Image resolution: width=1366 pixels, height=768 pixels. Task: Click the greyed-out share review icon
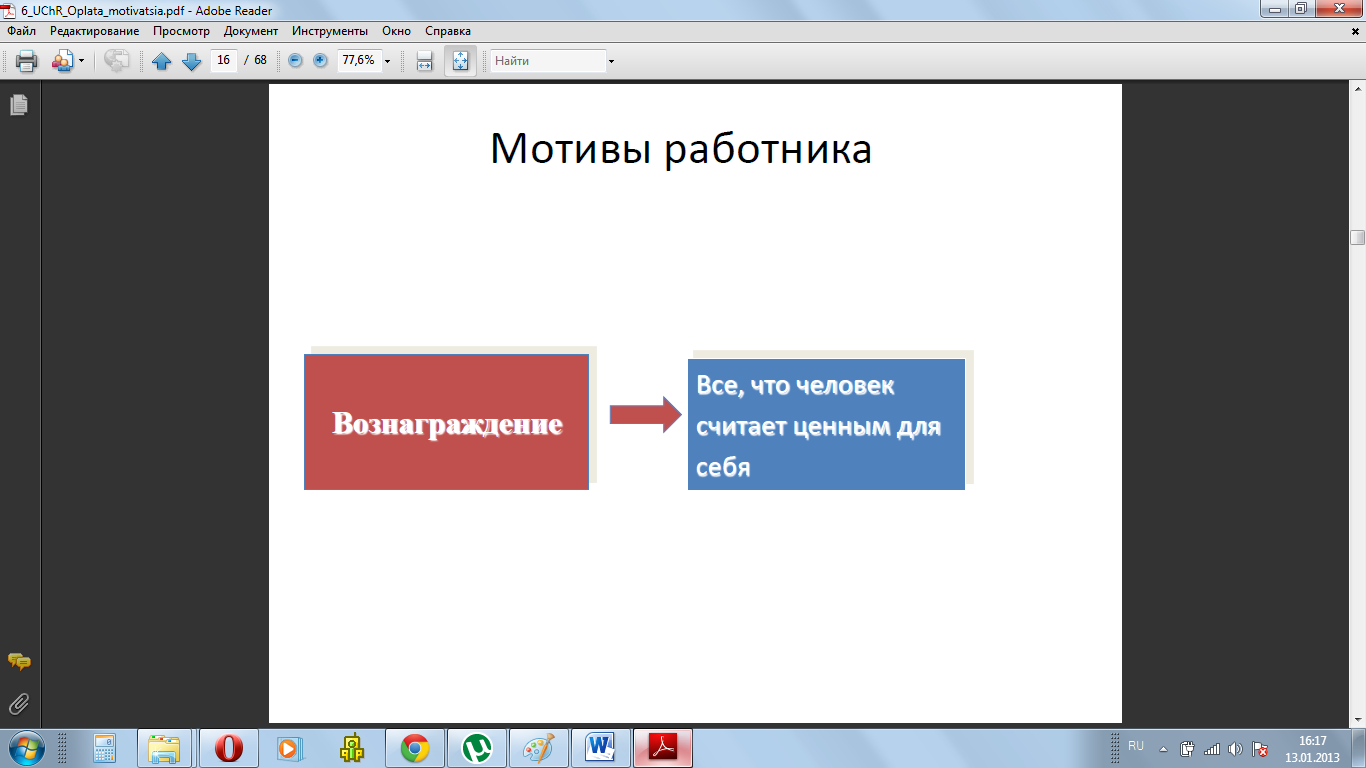[x=117, y=61]
